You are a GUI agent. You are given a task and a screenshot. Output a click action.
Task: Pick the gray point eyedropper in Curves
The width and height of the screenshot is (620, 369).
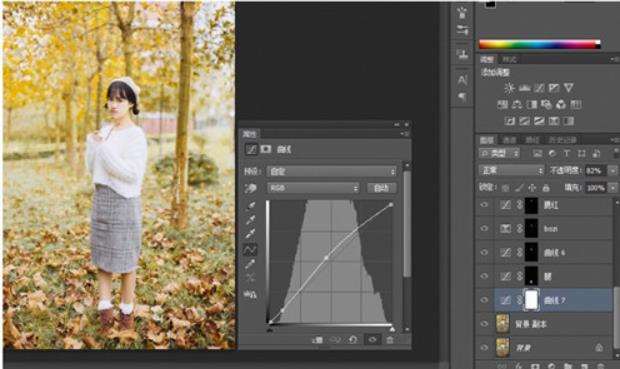pos(250,220)
